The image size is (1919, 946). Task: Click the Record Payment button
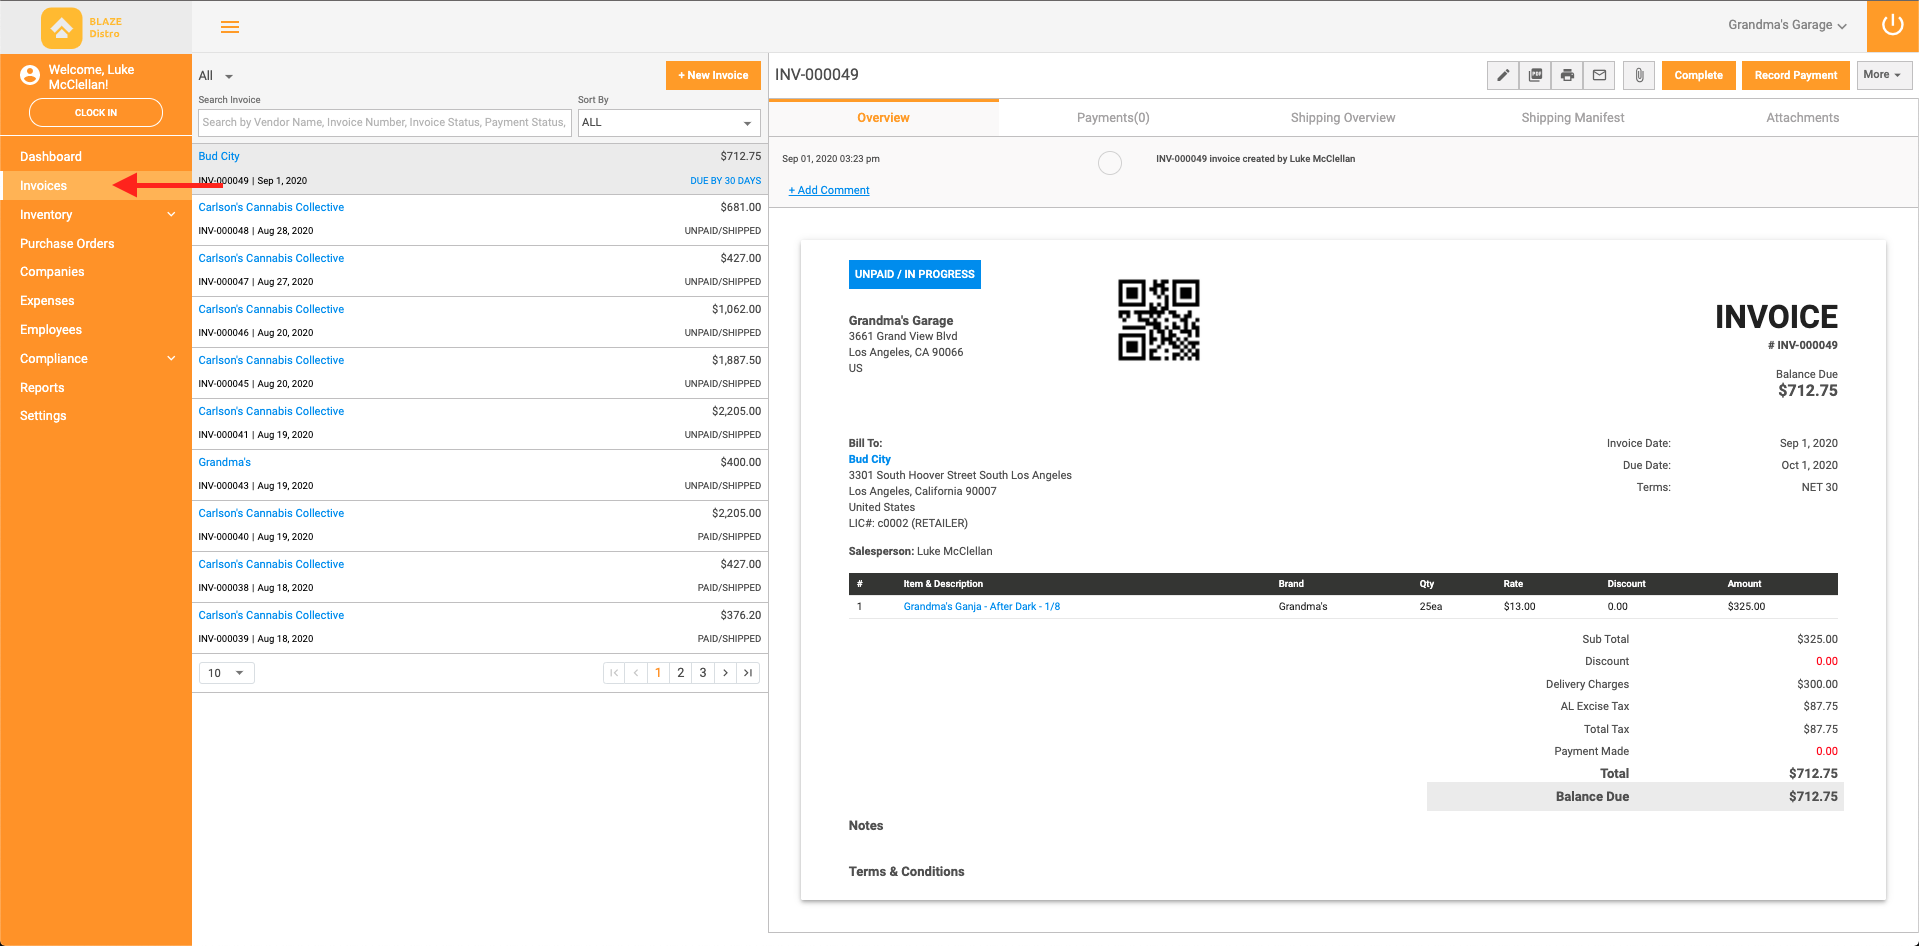click(1795, 75)
